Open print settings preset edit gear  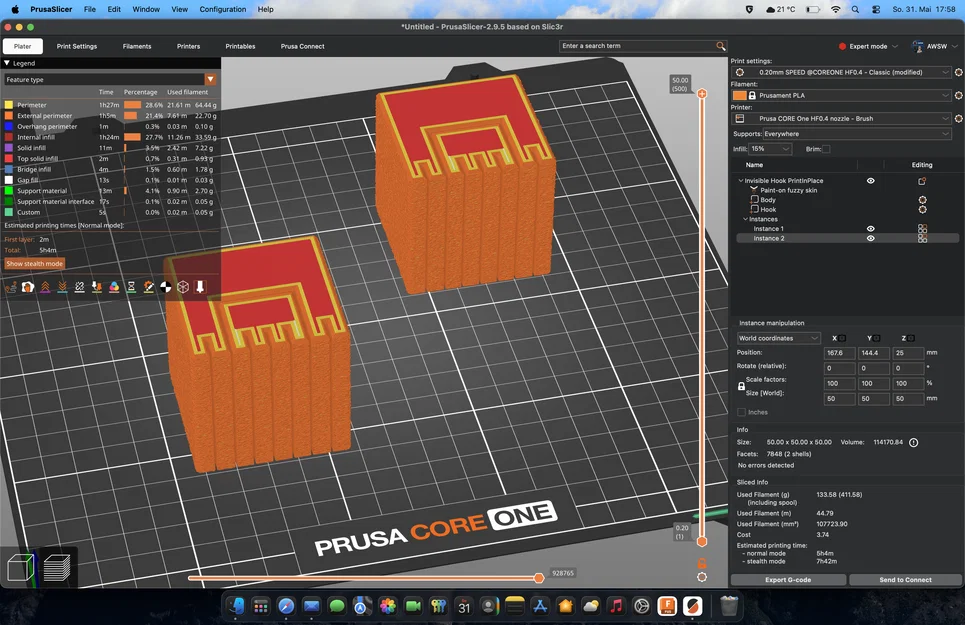coord(958,72)
